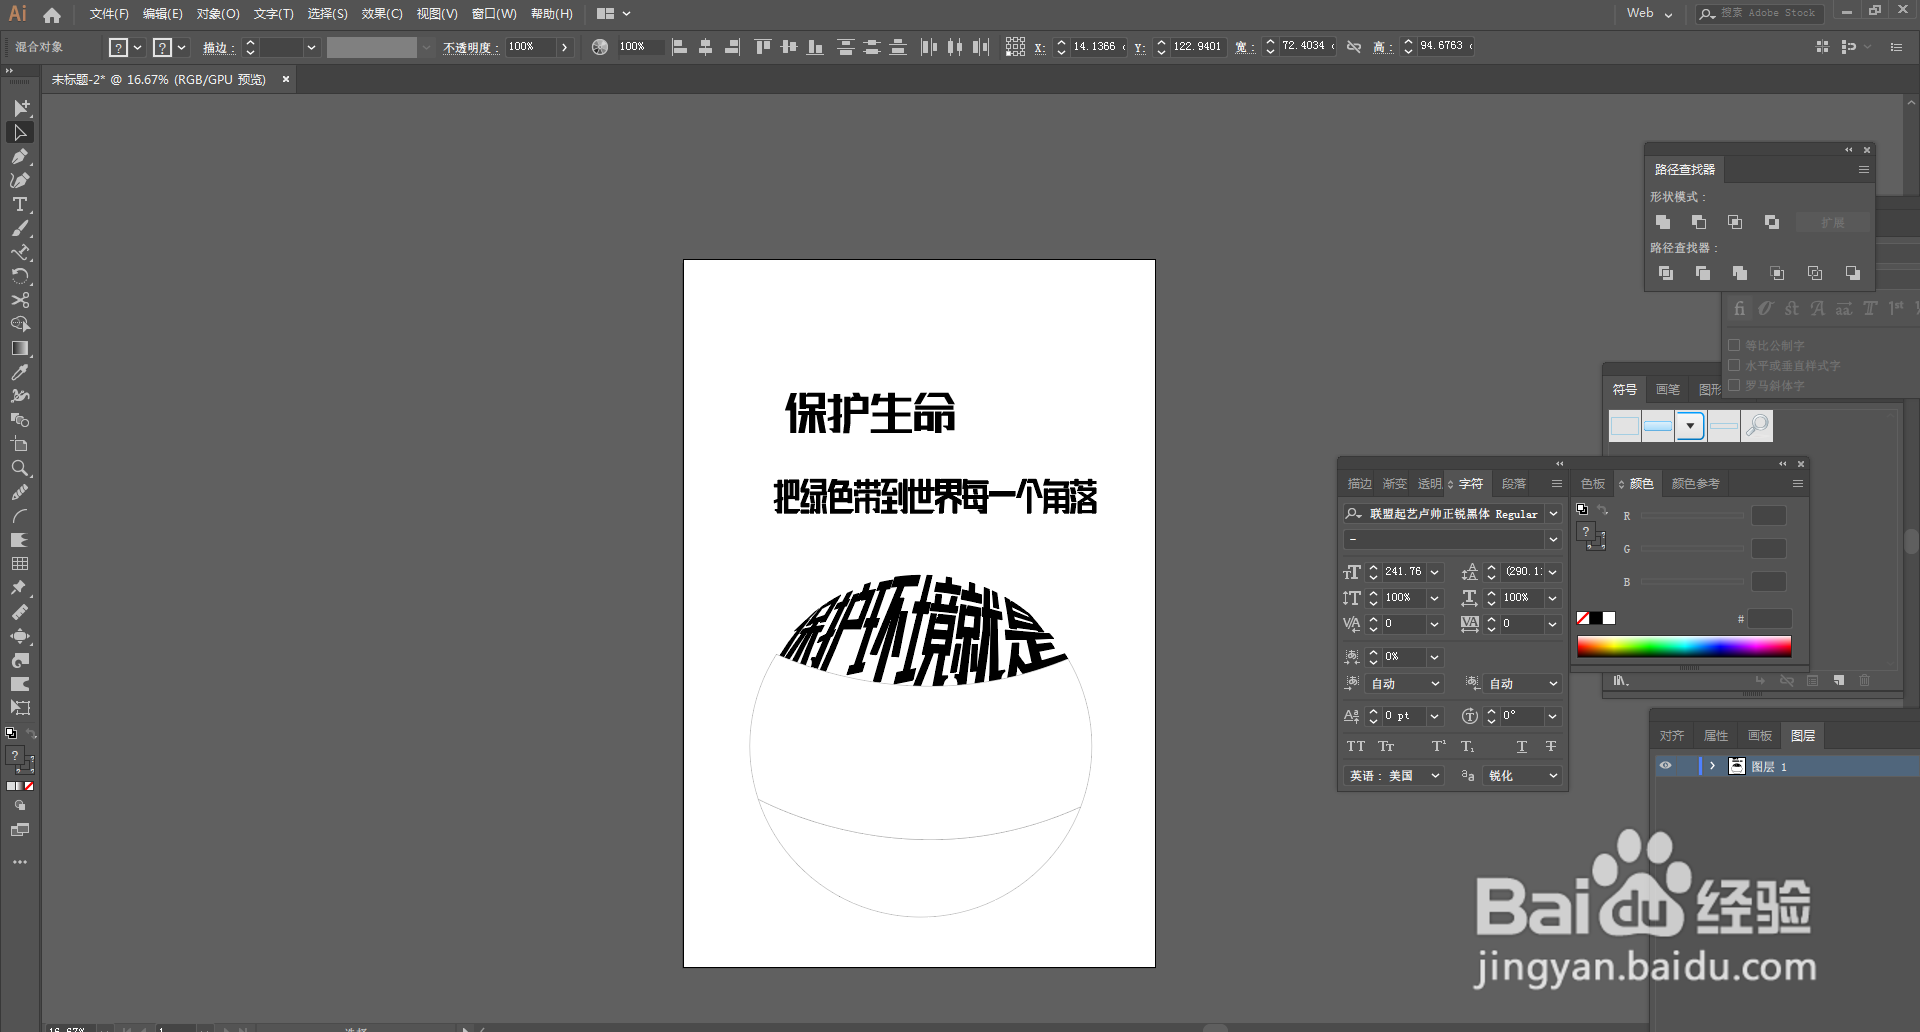Viewport: 1920px width, 1032px height.
Task: Open the anti-aliasing 锐化 dropdown
Action: (x=1553, y=775)
